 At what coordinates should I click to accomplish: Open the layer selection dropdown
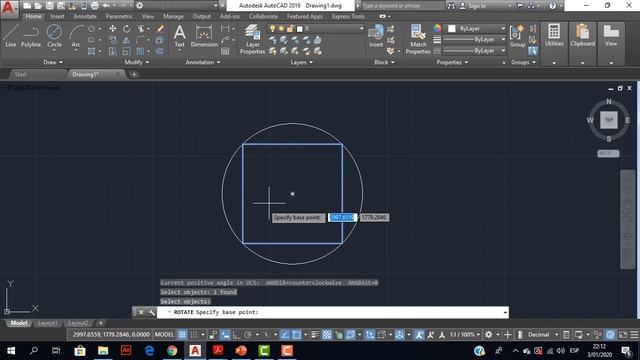tap(316, 29)
